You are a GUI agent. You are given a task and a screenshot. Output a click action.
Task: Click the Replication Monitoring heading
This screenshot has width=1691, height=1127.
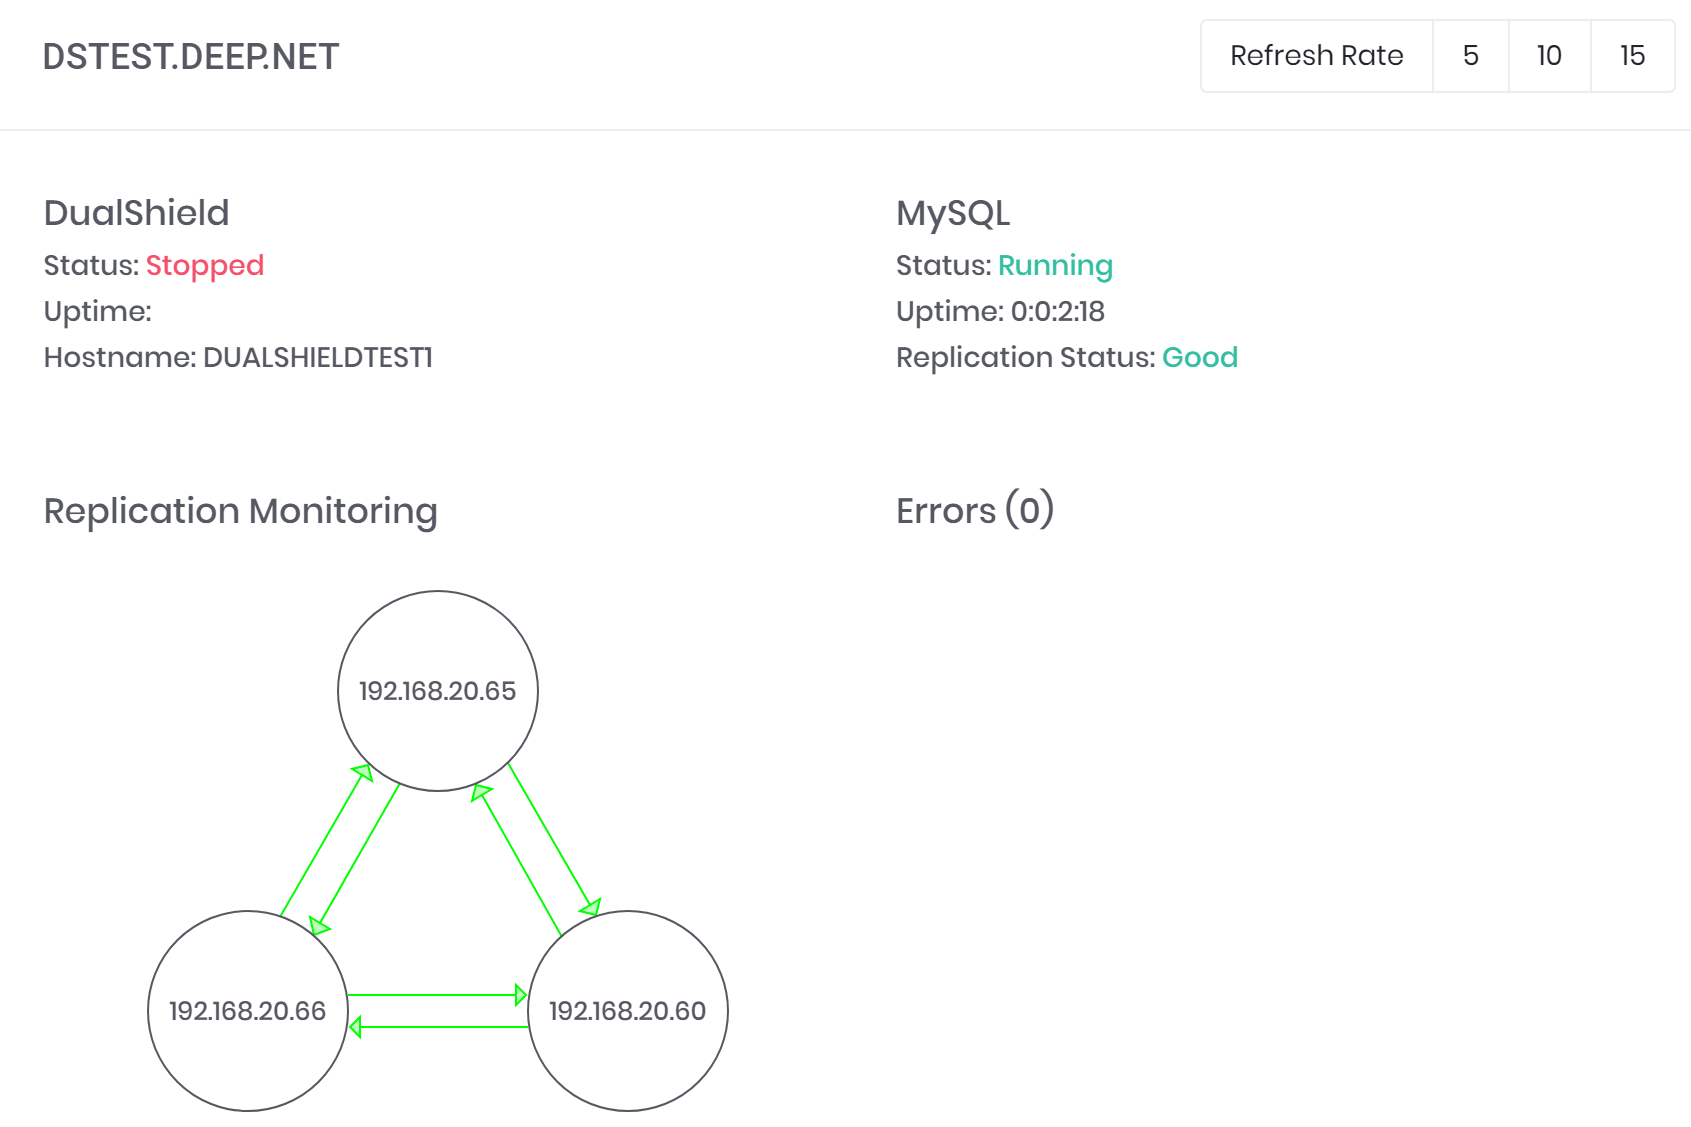(x=240, y=511)
